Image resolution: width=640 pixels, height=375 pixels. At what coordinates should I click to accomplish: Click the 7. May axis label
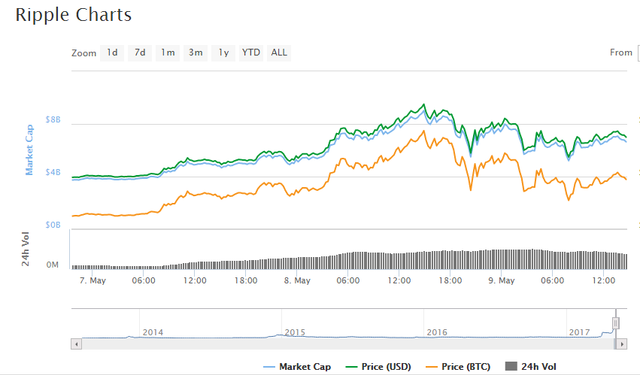pyautogui.click(x=93, y=281)
